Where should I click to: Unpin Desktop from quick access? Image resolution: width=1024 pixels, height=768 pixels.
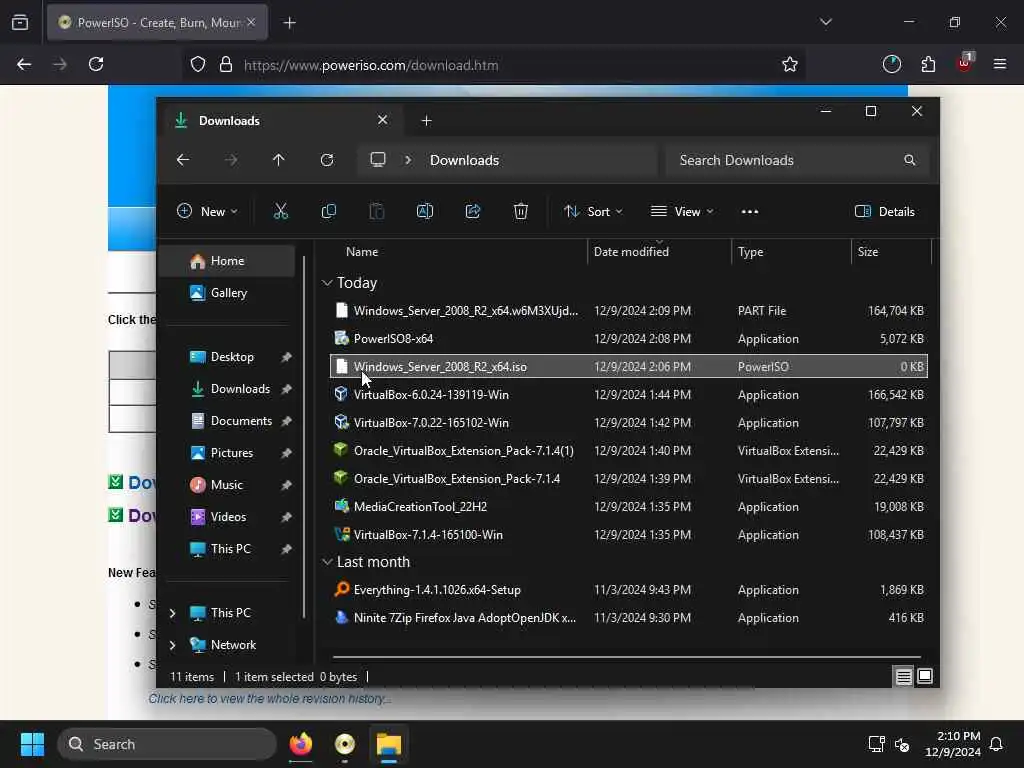(x=286, y=357)
